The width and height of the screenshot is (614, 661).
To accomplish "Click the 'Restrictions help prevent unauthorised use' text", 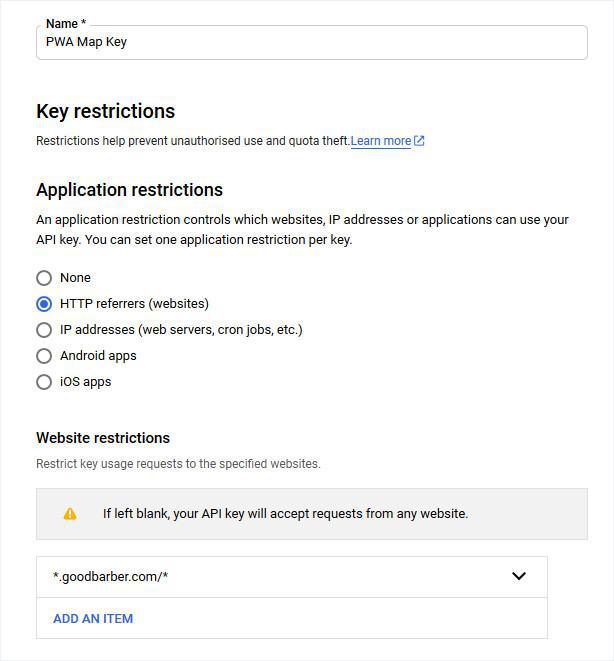I will [x=192, y=141].
